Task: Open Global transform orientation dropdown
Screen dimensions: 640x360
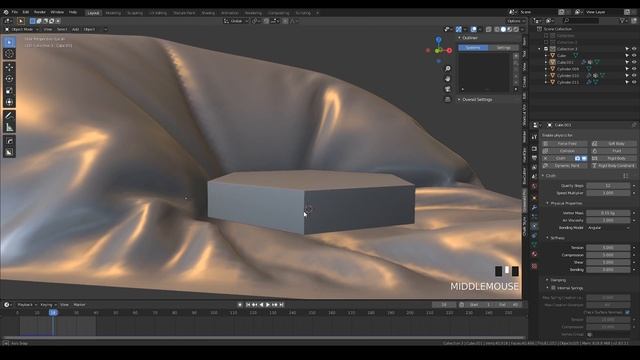Action: [236, 21]
